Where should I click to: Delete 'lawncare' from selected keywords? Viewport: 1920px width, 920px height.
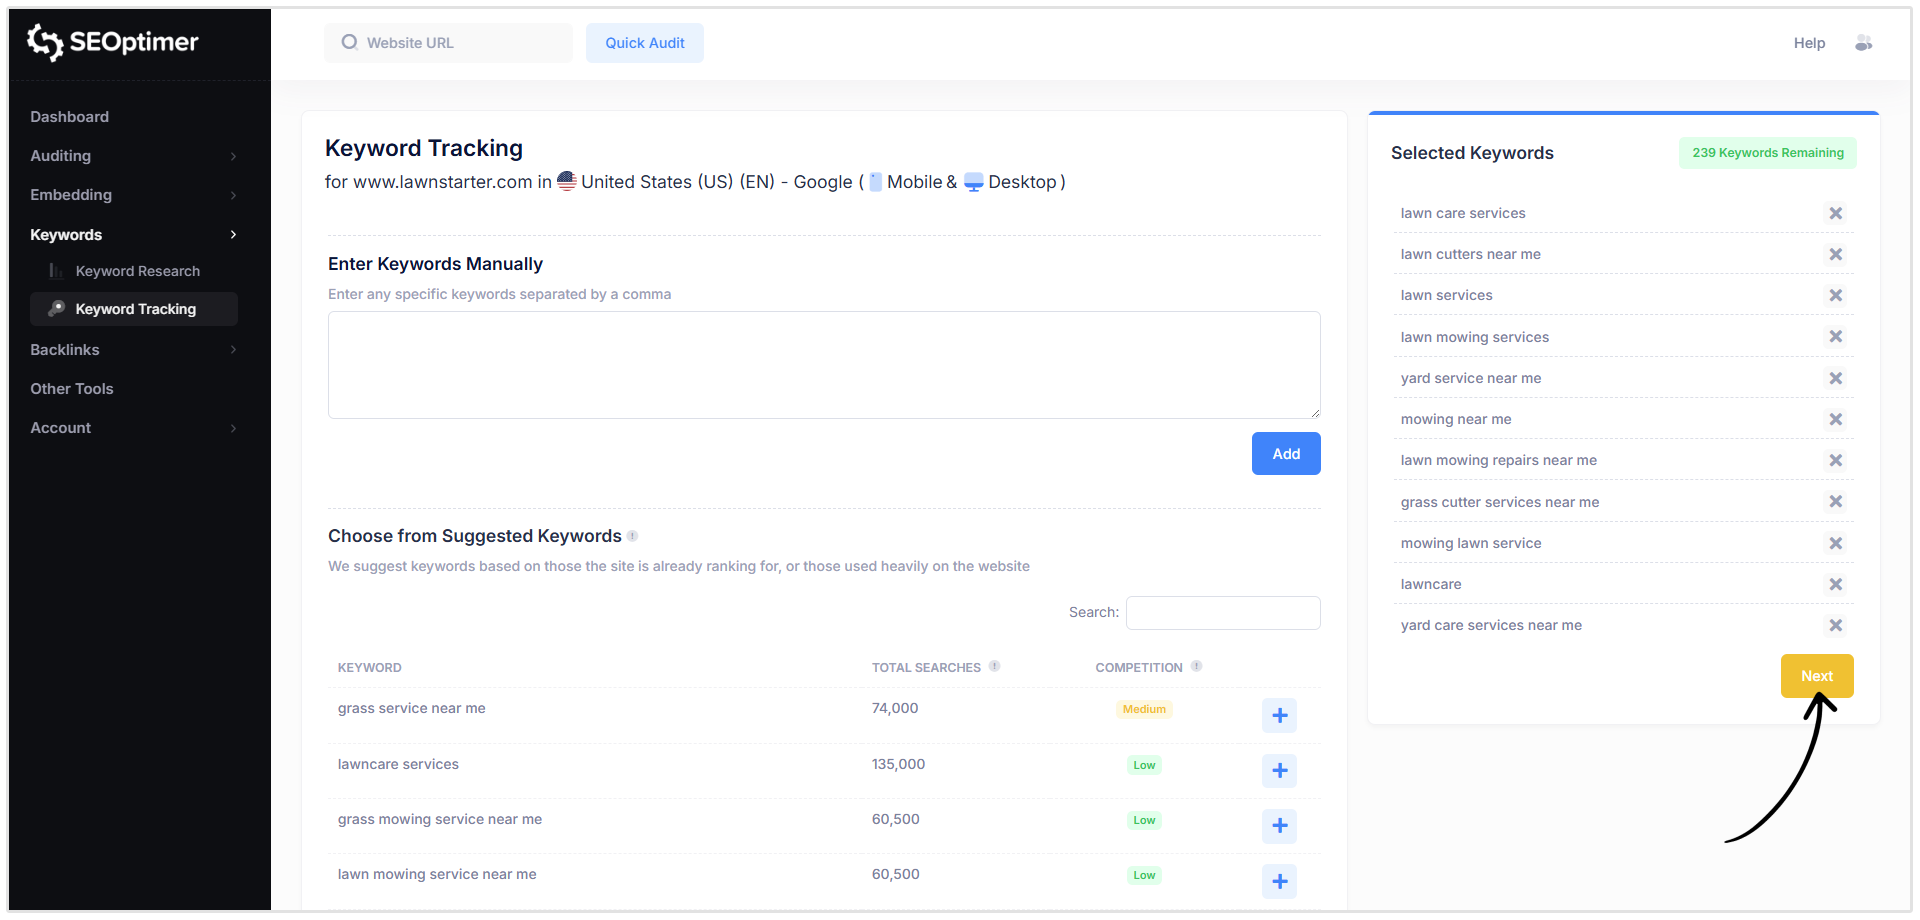coord(1835,584)
